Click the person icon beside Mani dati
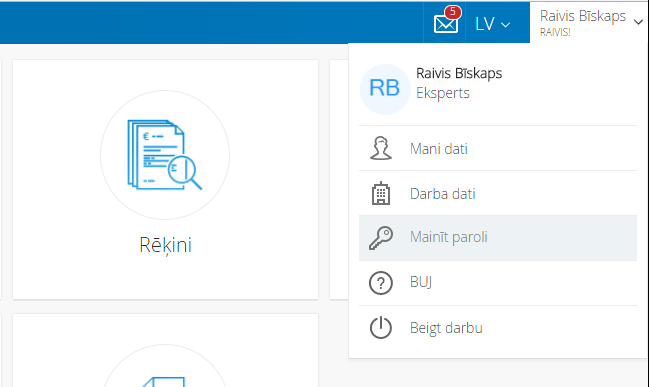The width and height of the screenshot is (649, 387). pos(380,148)
